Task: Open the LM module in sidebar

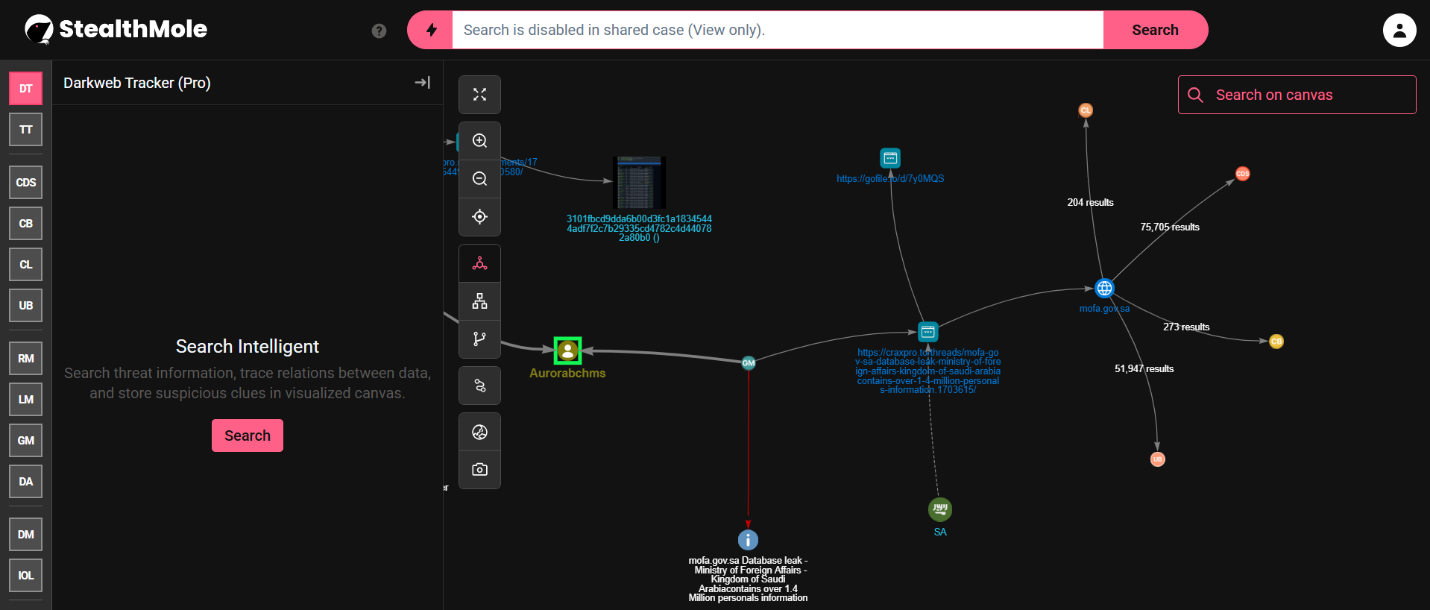Action: click(x=26, y=399)
